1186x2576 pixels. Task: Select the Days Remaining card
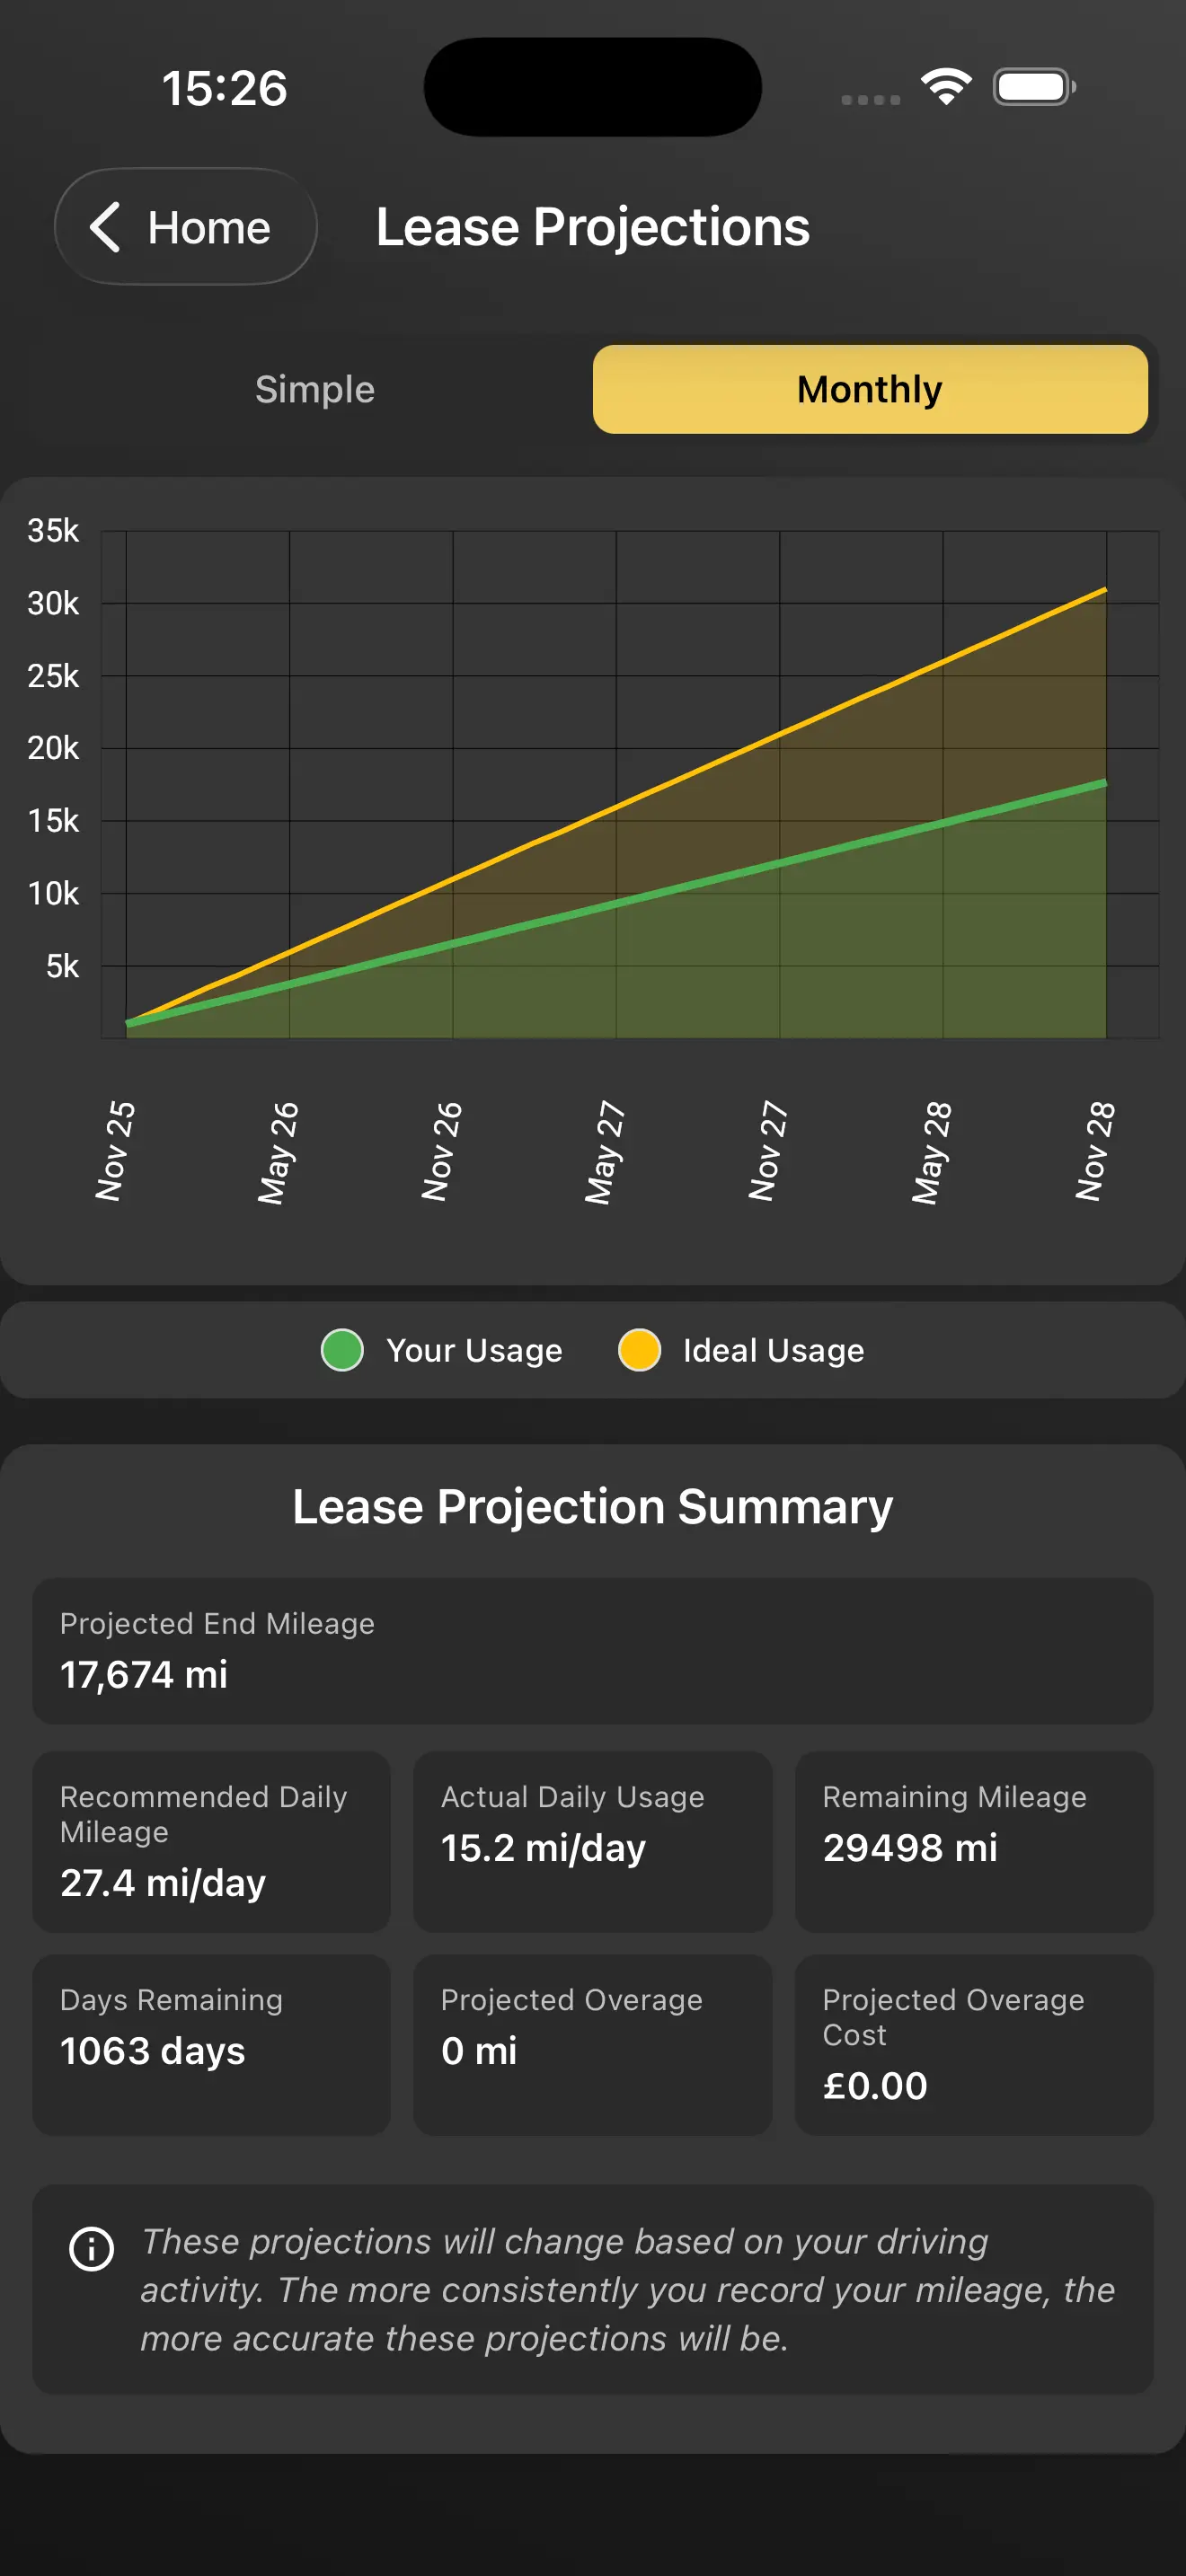pos(211,2044)
